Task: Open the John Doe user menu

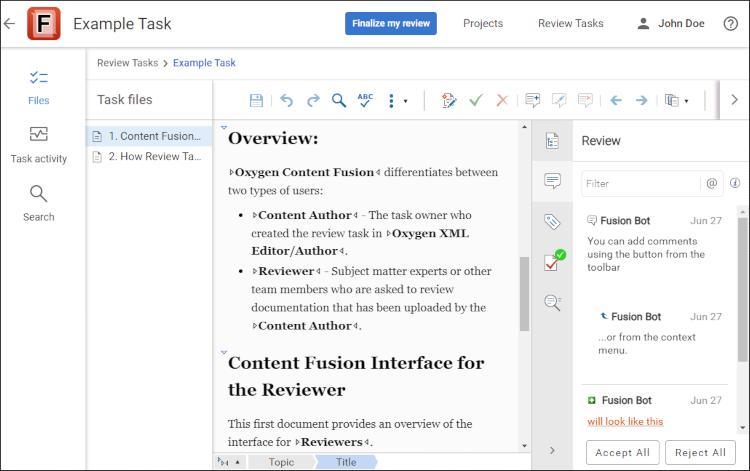Action: (x=671, y=23)
